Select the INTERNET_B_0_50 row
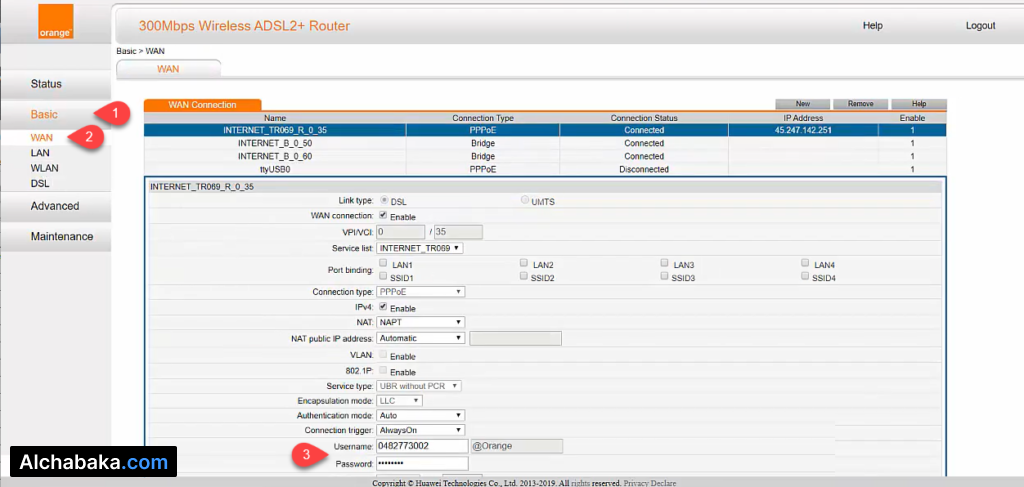Image resolution: width=1024 pixels, height=487 pixels. pyautogui.click(x=545, y=143)
